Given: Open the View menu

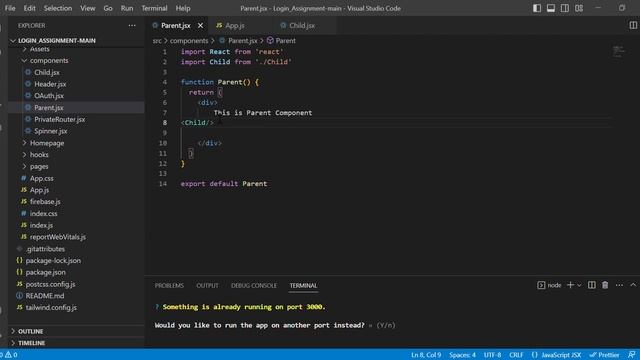Looking at the screenshot, I should [x=87, y=8].
